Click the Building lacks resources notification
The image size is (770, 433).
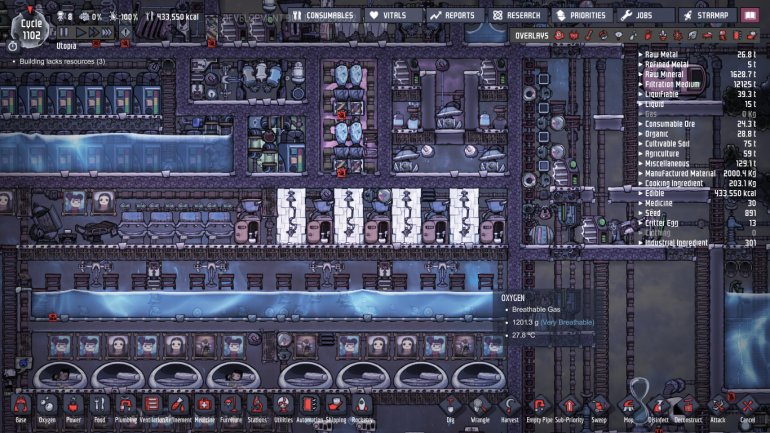click(62, 61)
